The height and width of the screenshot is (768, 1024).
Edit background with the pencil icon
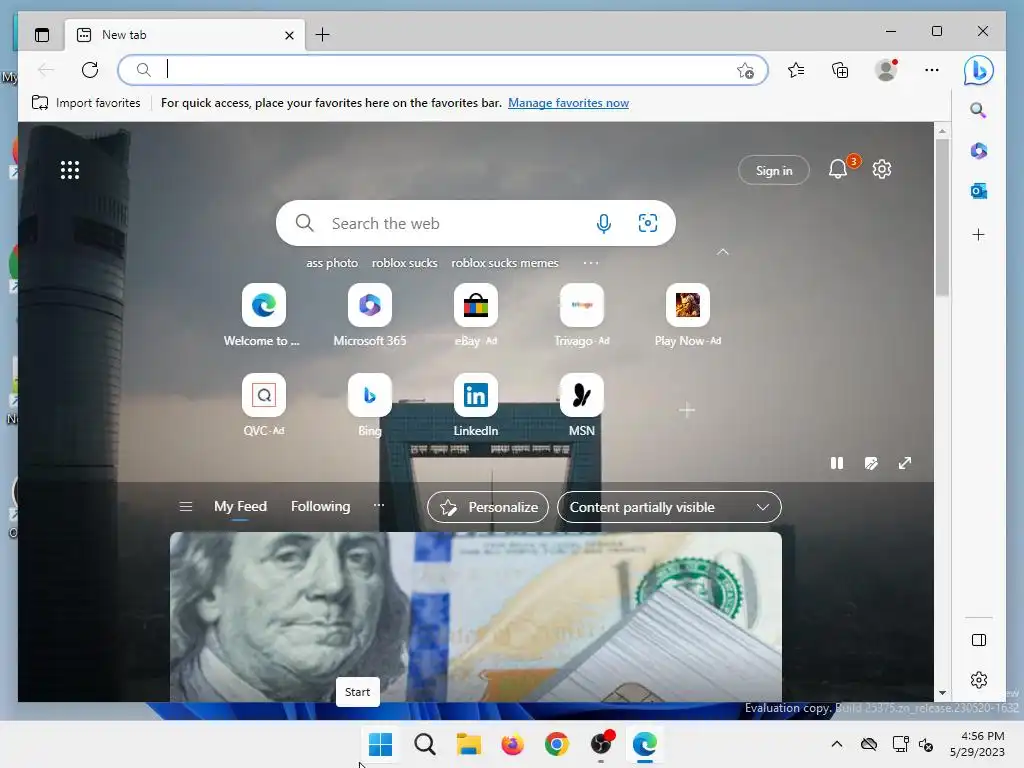pos(871,463)
